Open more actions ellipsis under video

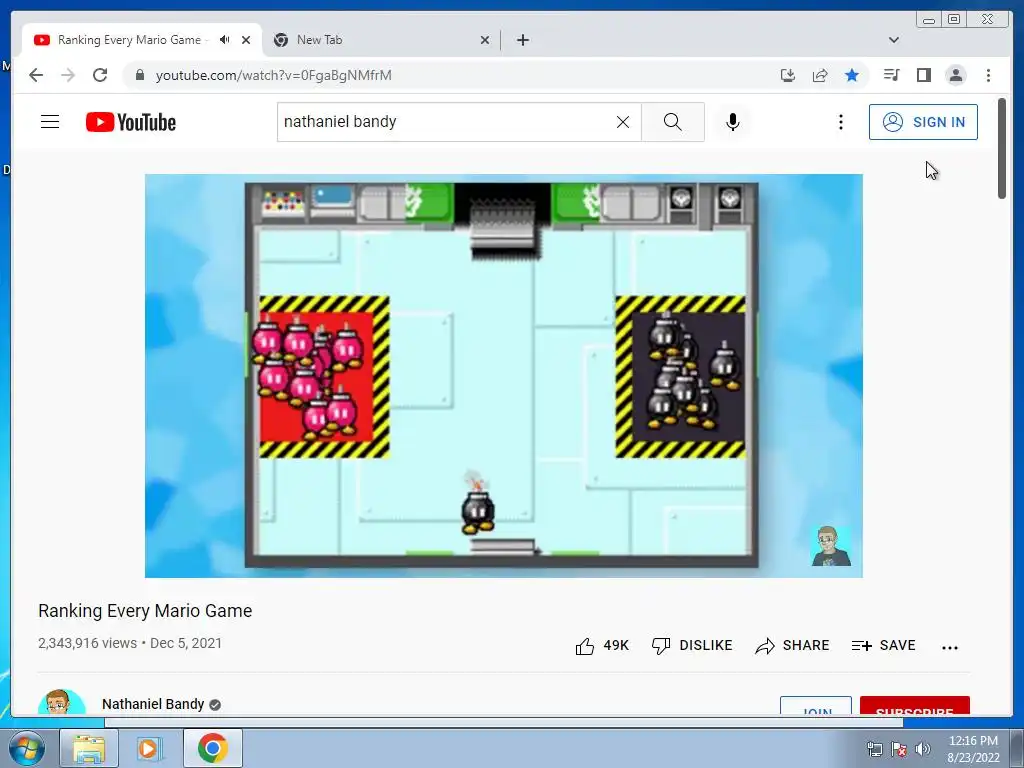pos(950,647)
